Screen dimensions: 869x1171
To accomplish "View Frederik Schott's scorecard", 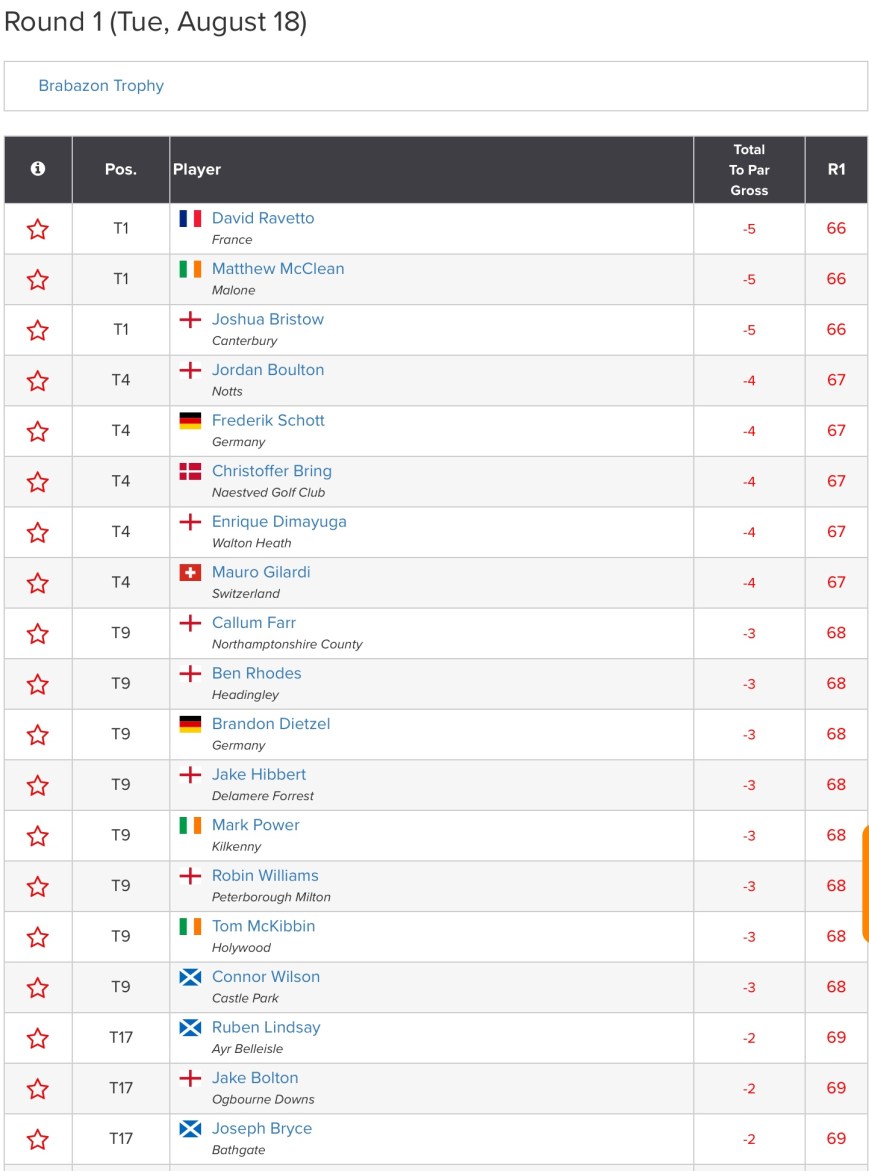I will [268, 420].
